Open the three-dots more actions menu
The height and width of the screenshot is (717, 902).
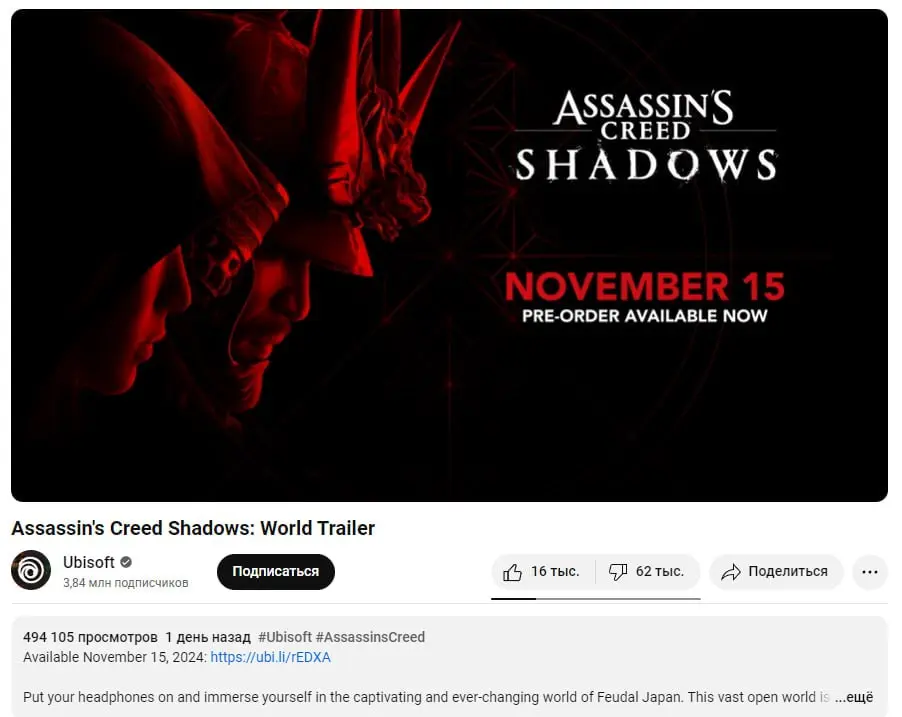[x=870, y=572]
